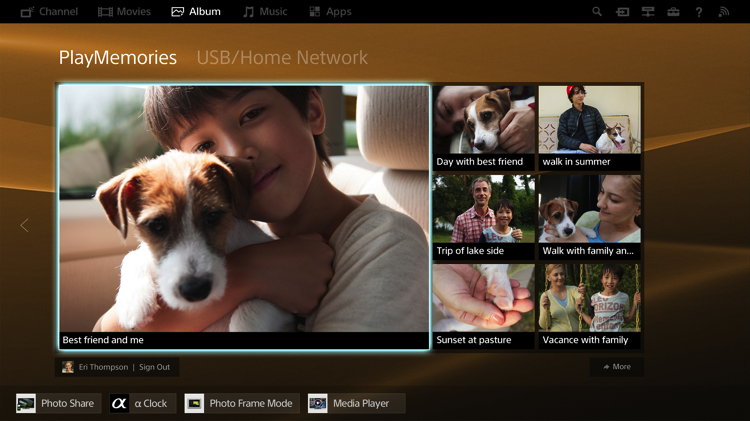Switch to the Apps menu
The height and width of the screenshot is (421, 750).
330,11
